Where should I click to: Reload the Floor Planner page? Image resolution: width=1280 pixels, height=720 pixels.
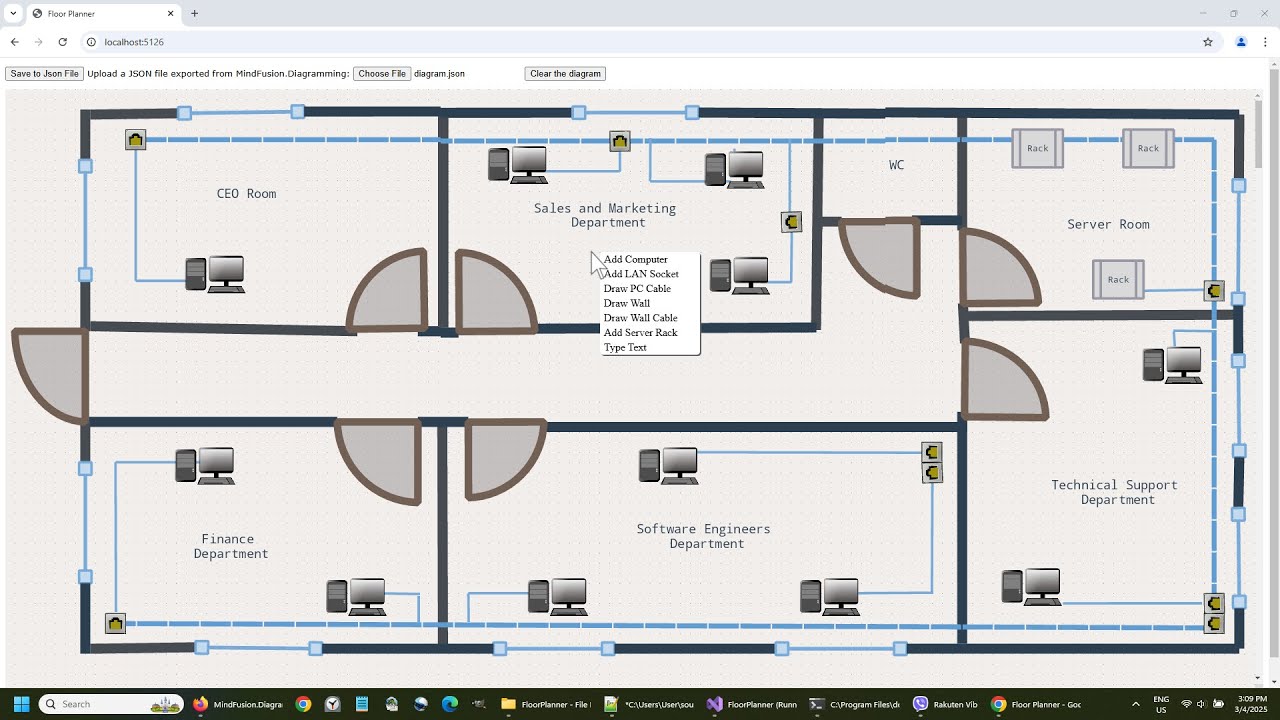tap(62, 42)
